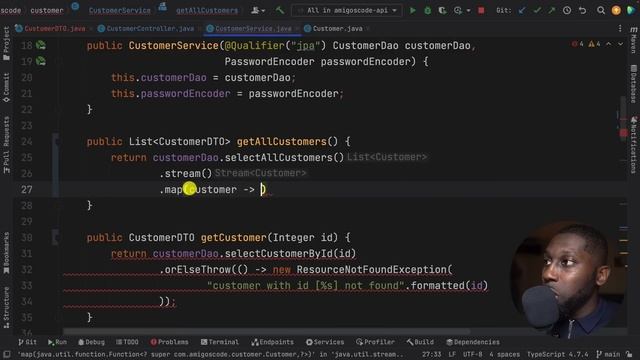This screenshot has width=640, height=360.
Task: Close the Customer.java tab
Action: tap(368, 29)
